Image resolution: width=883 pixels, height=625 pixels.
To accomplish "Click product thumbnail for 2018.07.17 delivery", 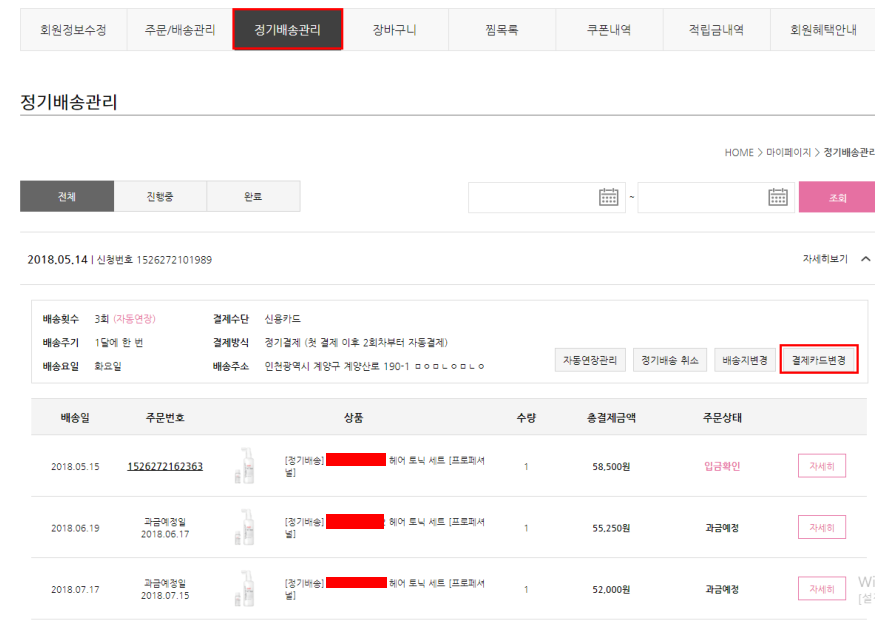I will coord(244,589).
